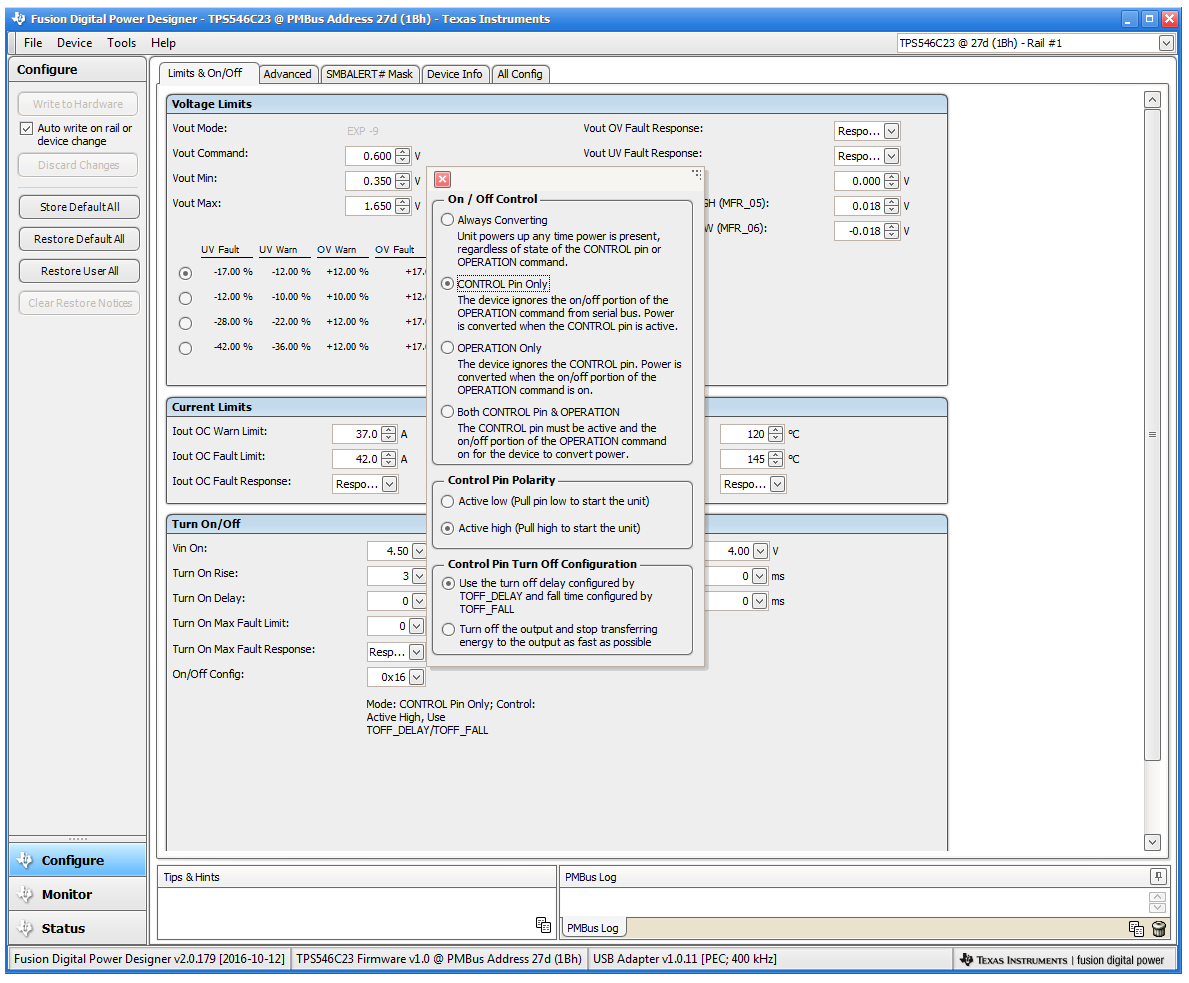Increment the Vout Command value stepper
The width and height of the screenshot is (1189, 983).
[x=402, y=151]
